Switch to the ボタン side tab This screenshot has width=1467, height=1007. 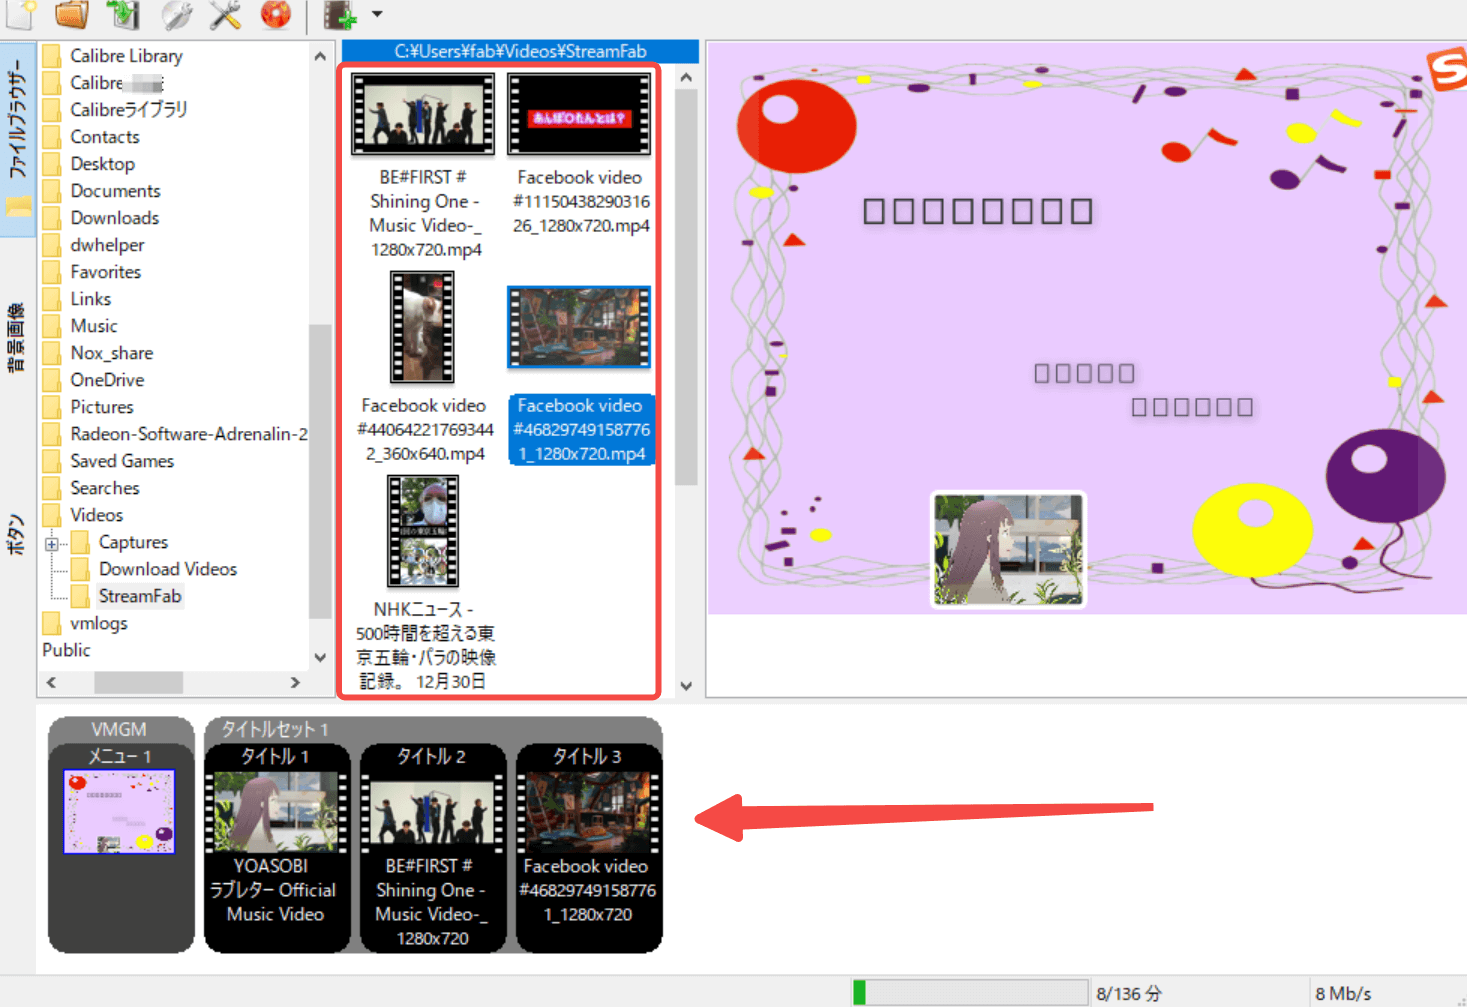pyautogui.click(x=17, y=533)
